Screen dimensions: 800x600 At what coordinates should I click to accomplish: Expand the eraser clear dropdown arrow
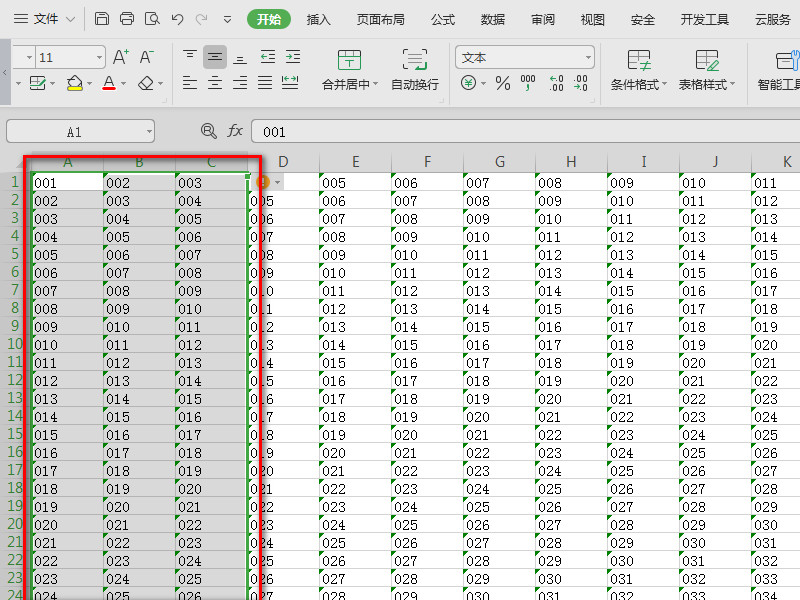160,83
